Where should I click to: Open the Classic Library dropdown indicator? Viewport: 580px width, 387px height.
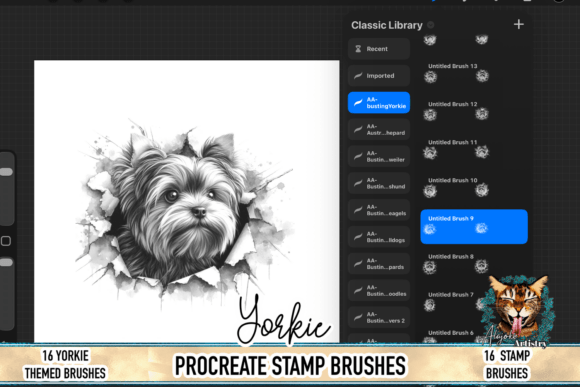pyautogui.click(x=431, y=25)
